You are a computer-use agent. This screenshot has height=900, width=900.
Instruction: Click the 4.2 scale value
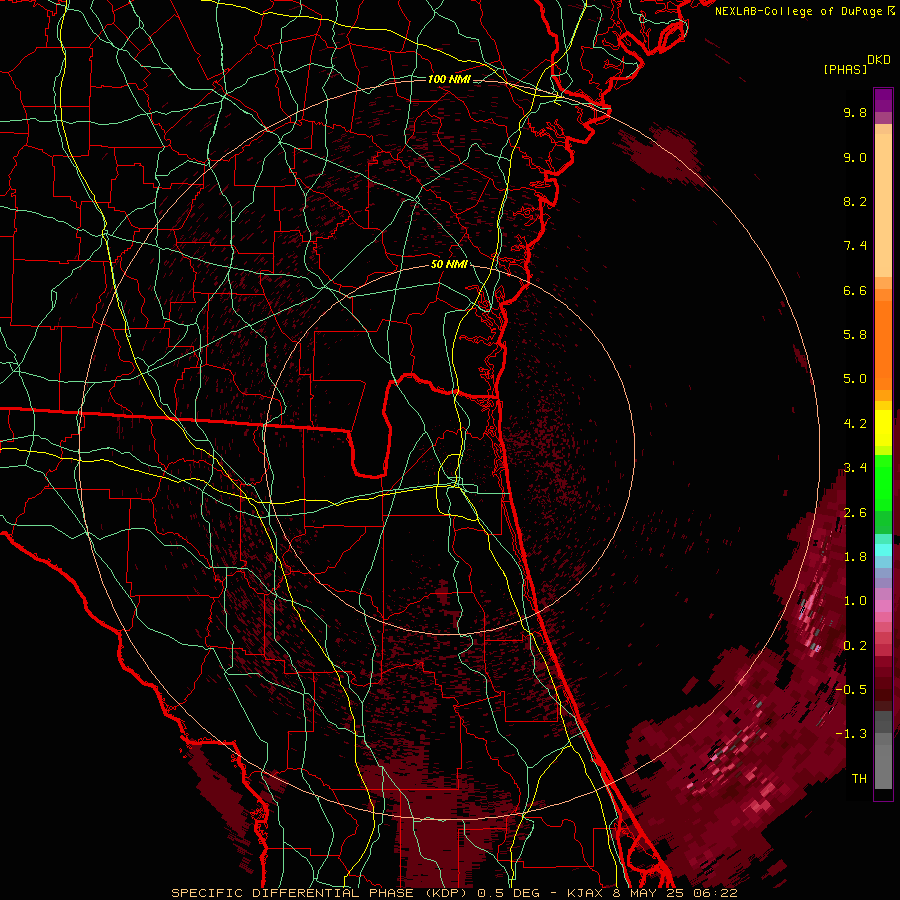pos(855,424)
